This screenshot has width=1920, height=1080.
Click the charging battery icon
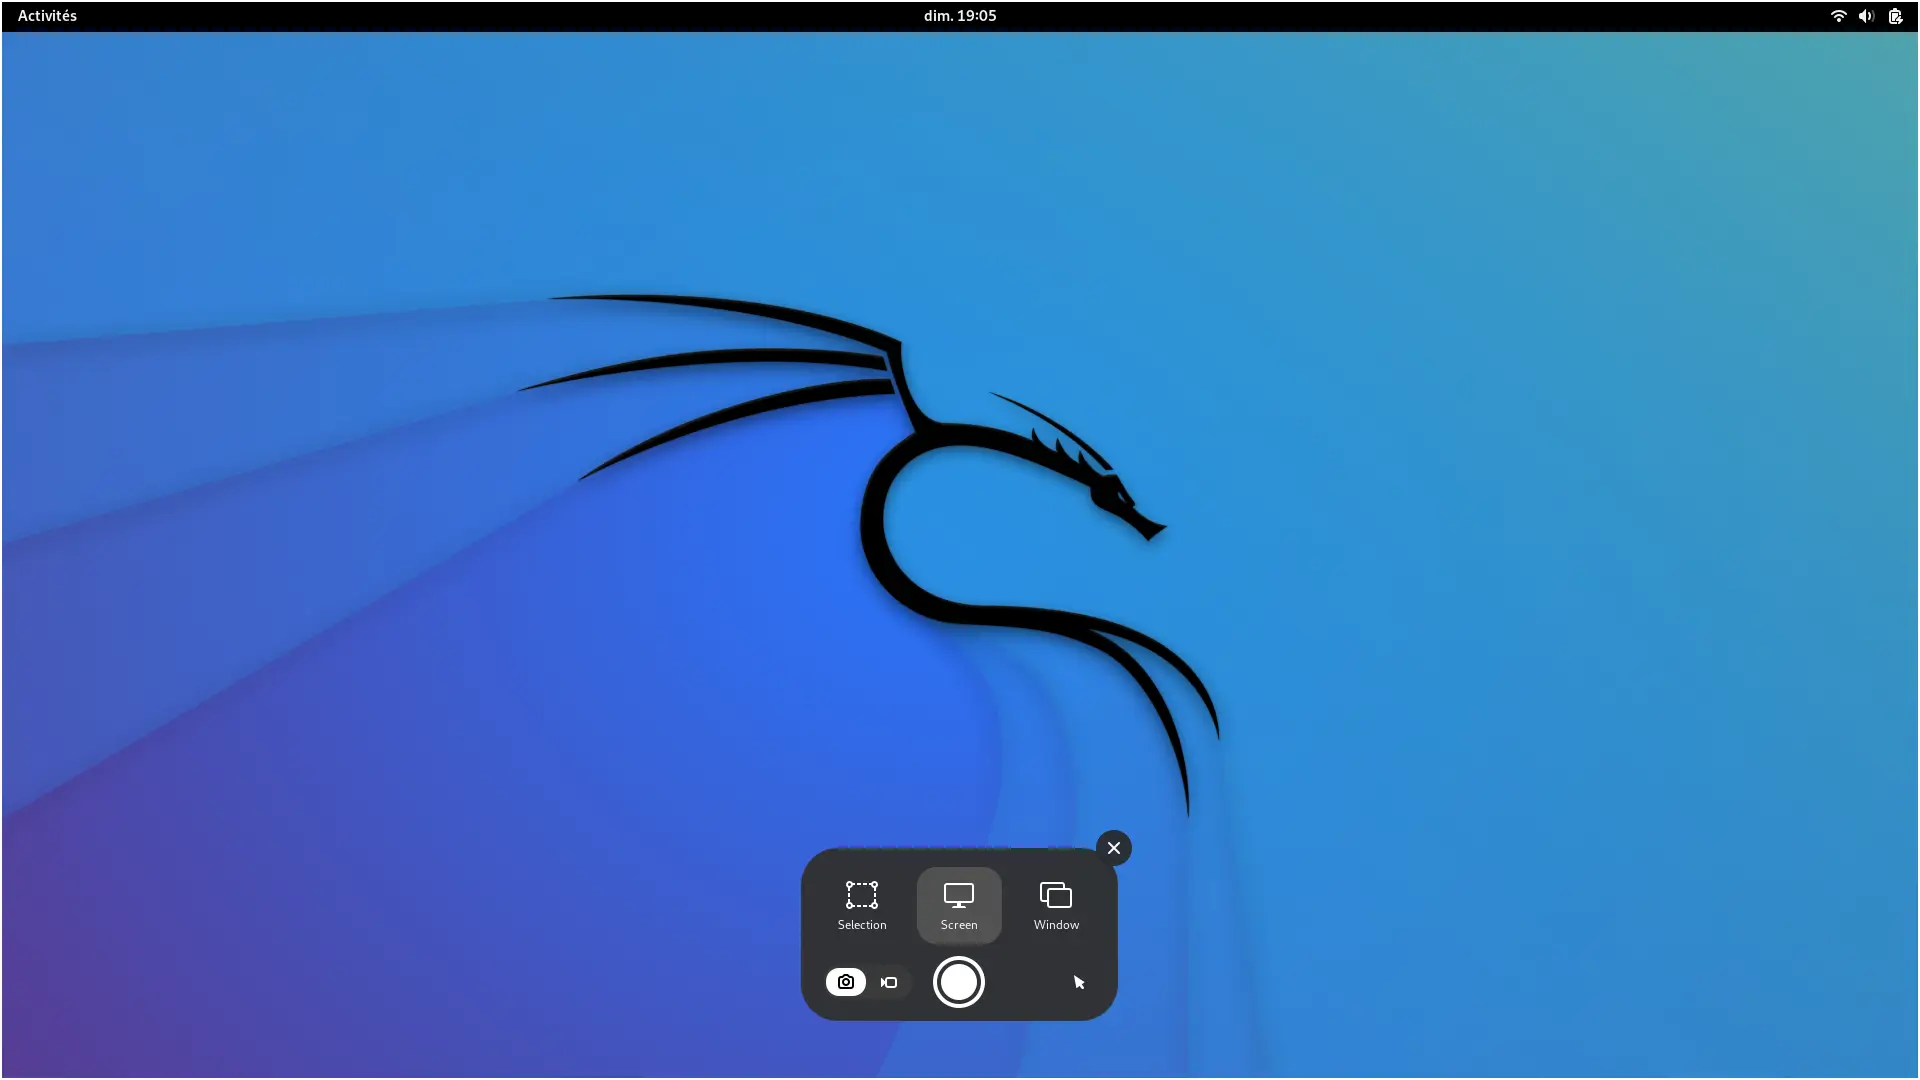tap(1894, 16)
